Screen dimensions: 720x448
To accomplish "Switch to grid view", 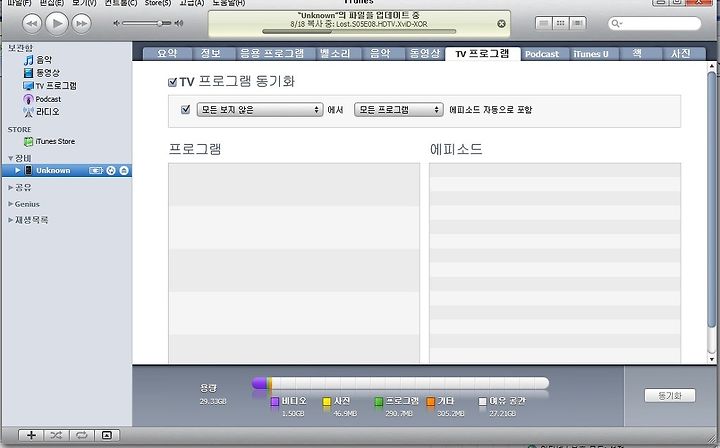I will (x=560, y=23).
